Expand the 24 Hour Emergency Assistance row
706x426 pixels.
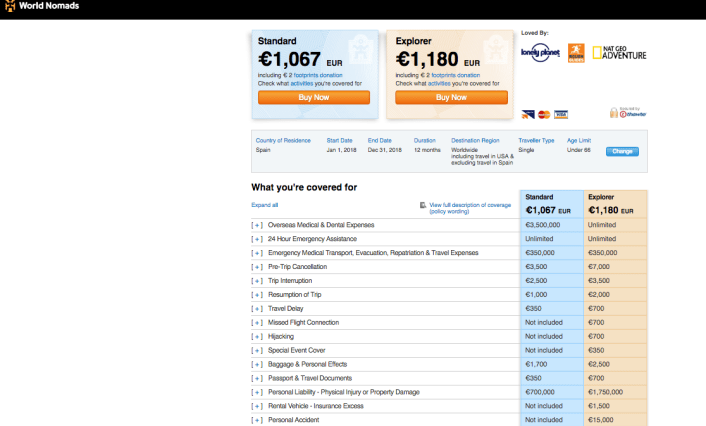(x=257, y=239)
